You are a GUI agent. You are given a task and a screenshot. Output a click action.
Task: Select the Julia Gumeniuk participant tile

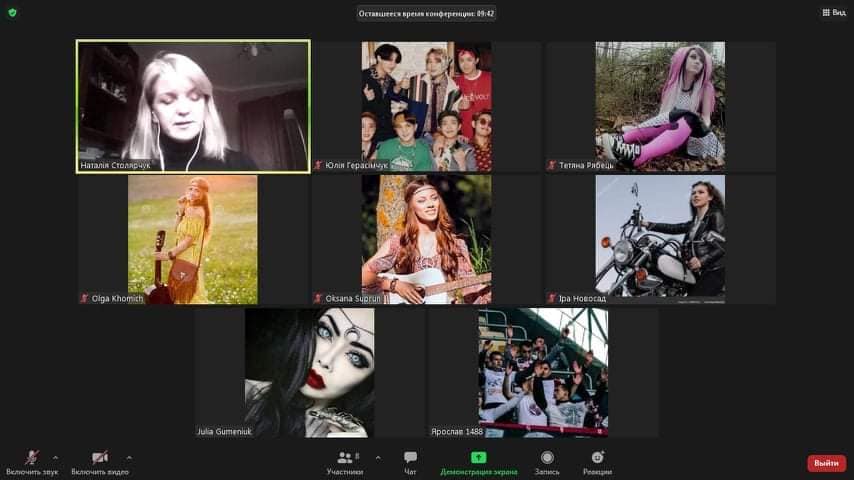[309, 372]
